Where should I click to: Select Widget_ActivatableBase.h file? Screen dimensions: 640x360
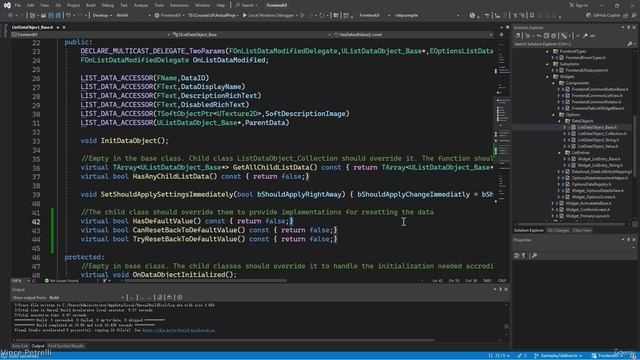588,203
